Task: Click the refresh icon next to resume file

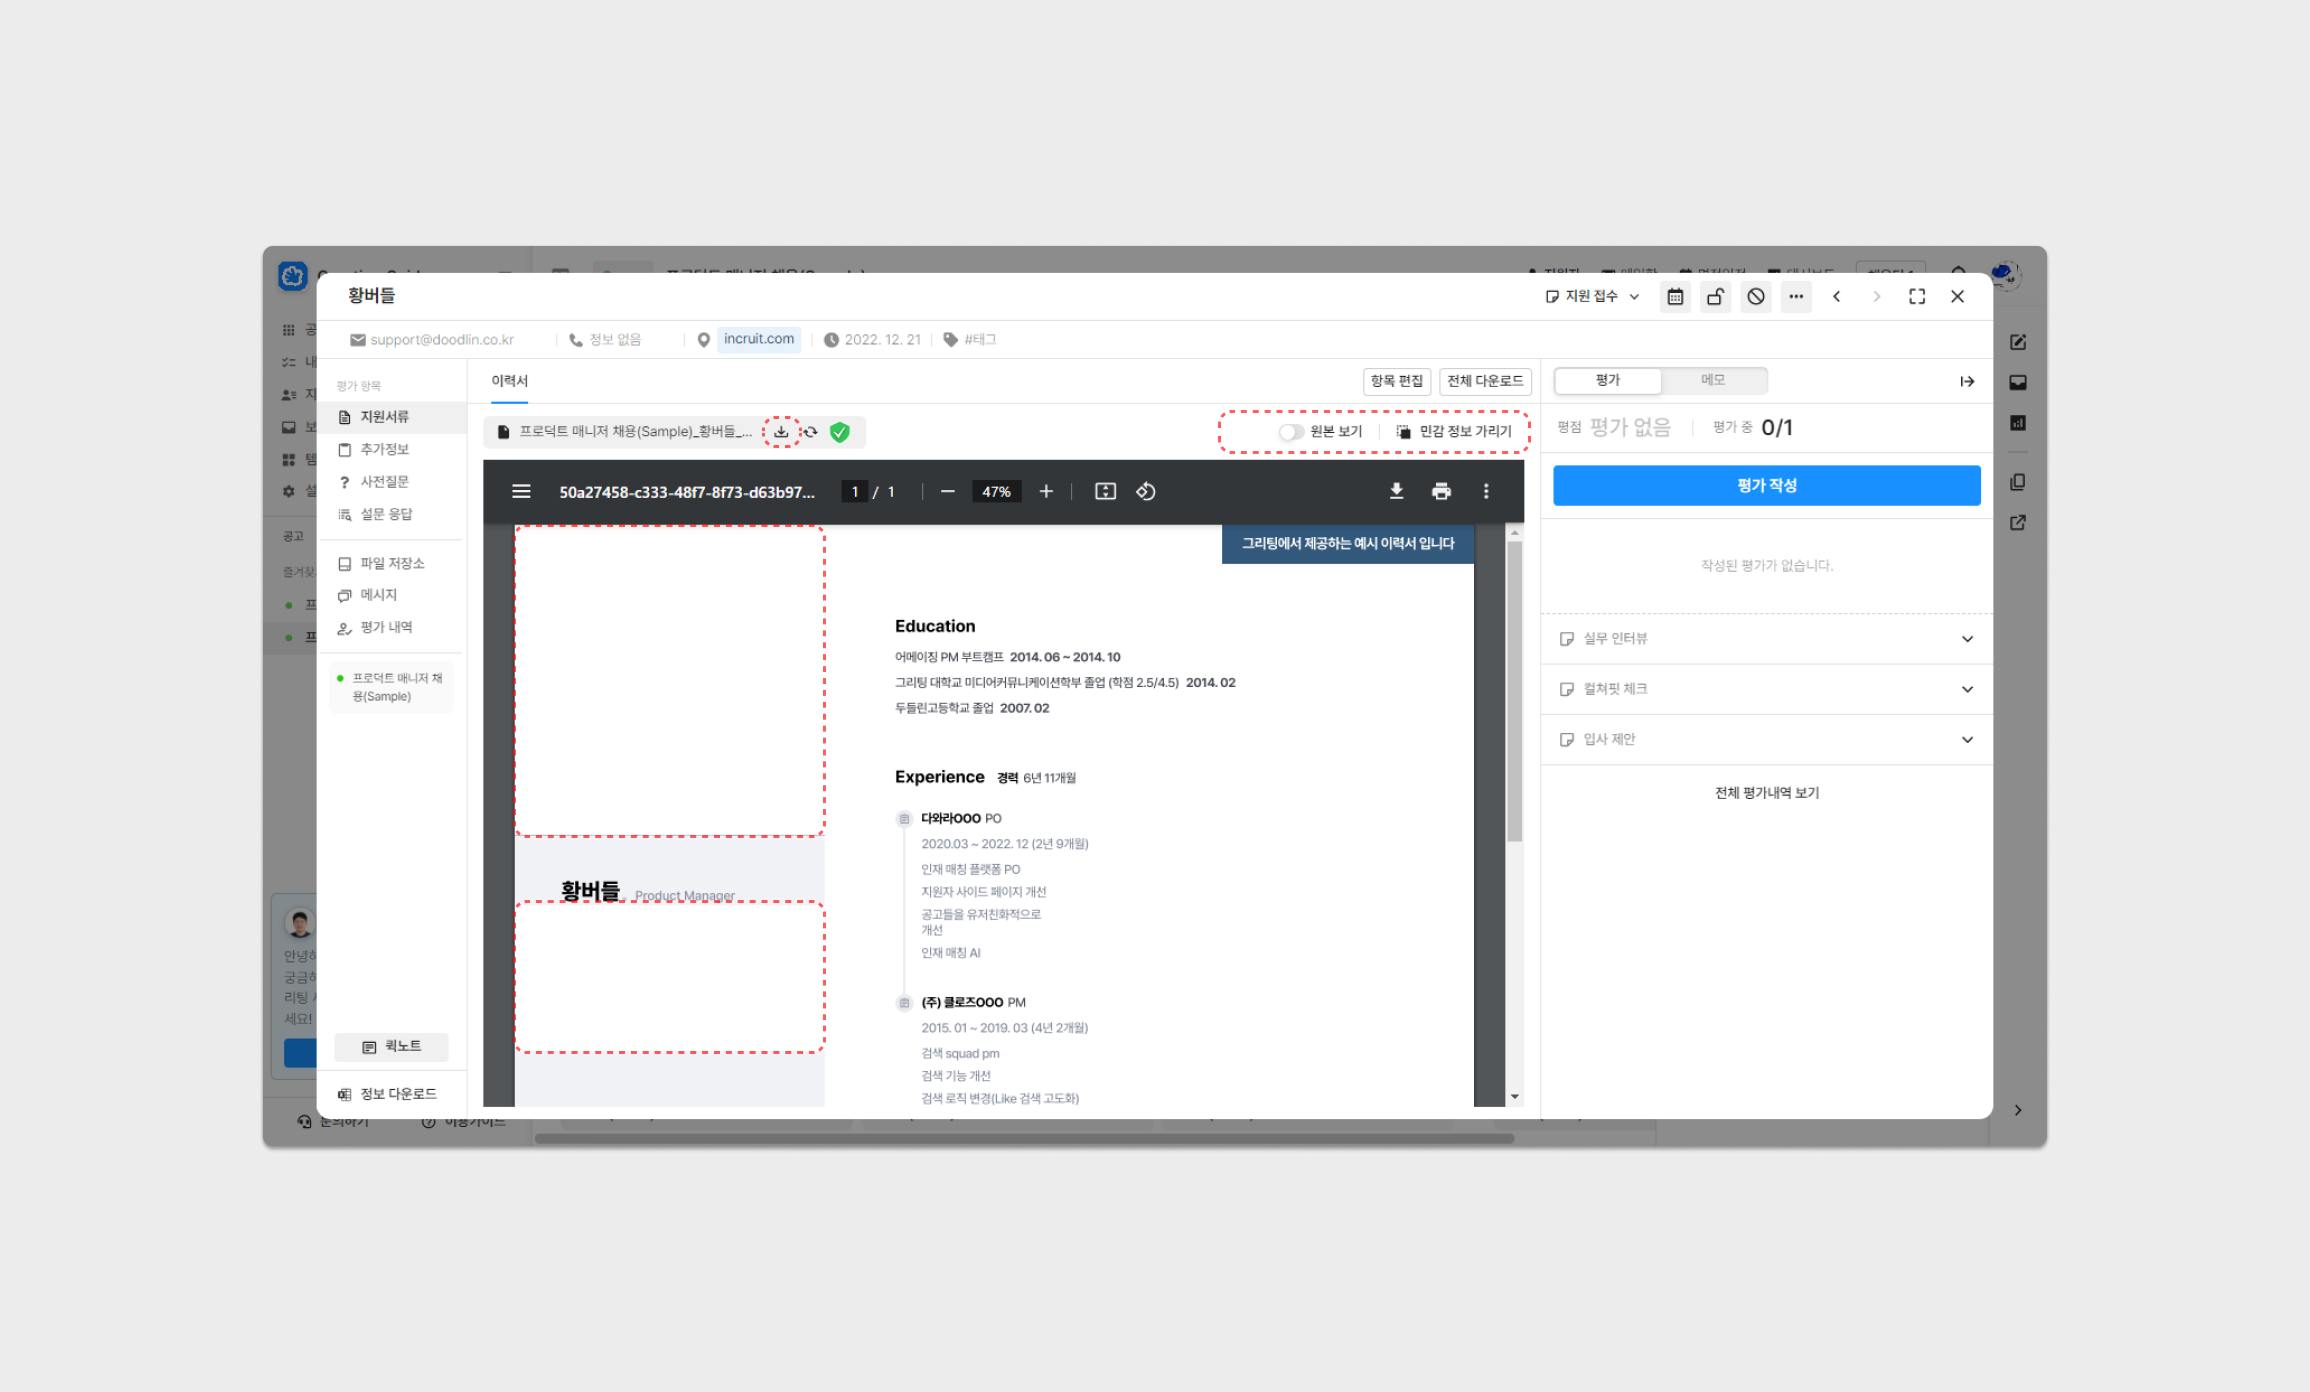Action: (811, 432)
